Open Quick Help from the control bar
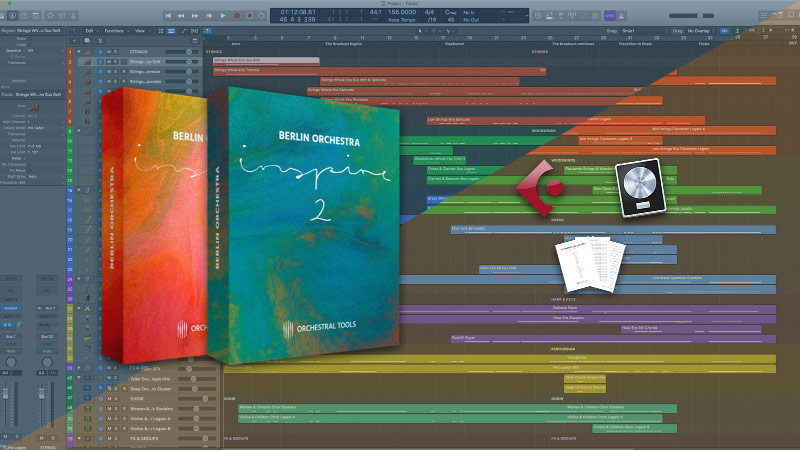The width and height of the screenshot is (800, 450). pyautogui.click(x=24, y=16)
